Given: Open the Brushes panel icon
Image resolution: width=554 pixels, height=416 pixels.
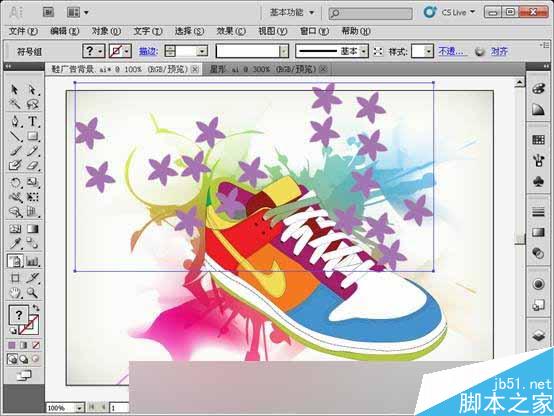Looking at the screenshot, I should [538, 161].
